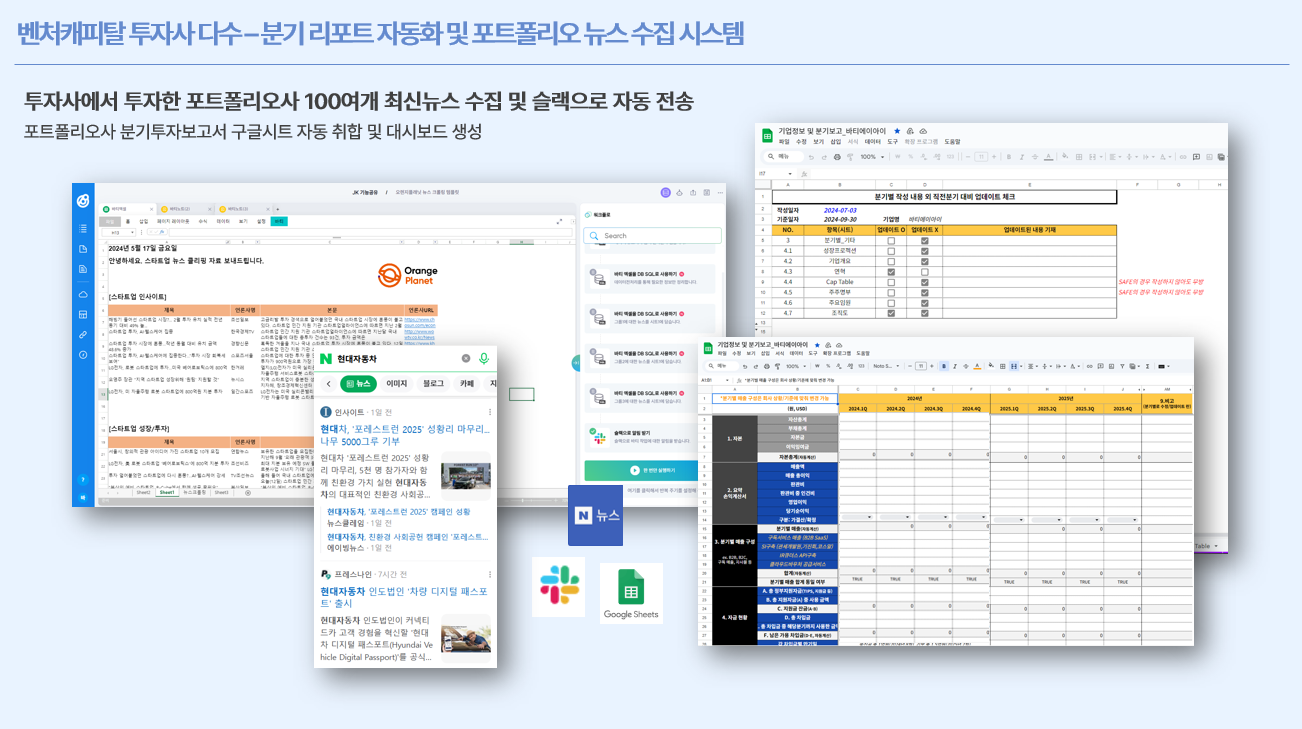Screen dimensions: 1302x729
Task: Click the help question mark in blue sidebar
Action: [x=83, y=479]
